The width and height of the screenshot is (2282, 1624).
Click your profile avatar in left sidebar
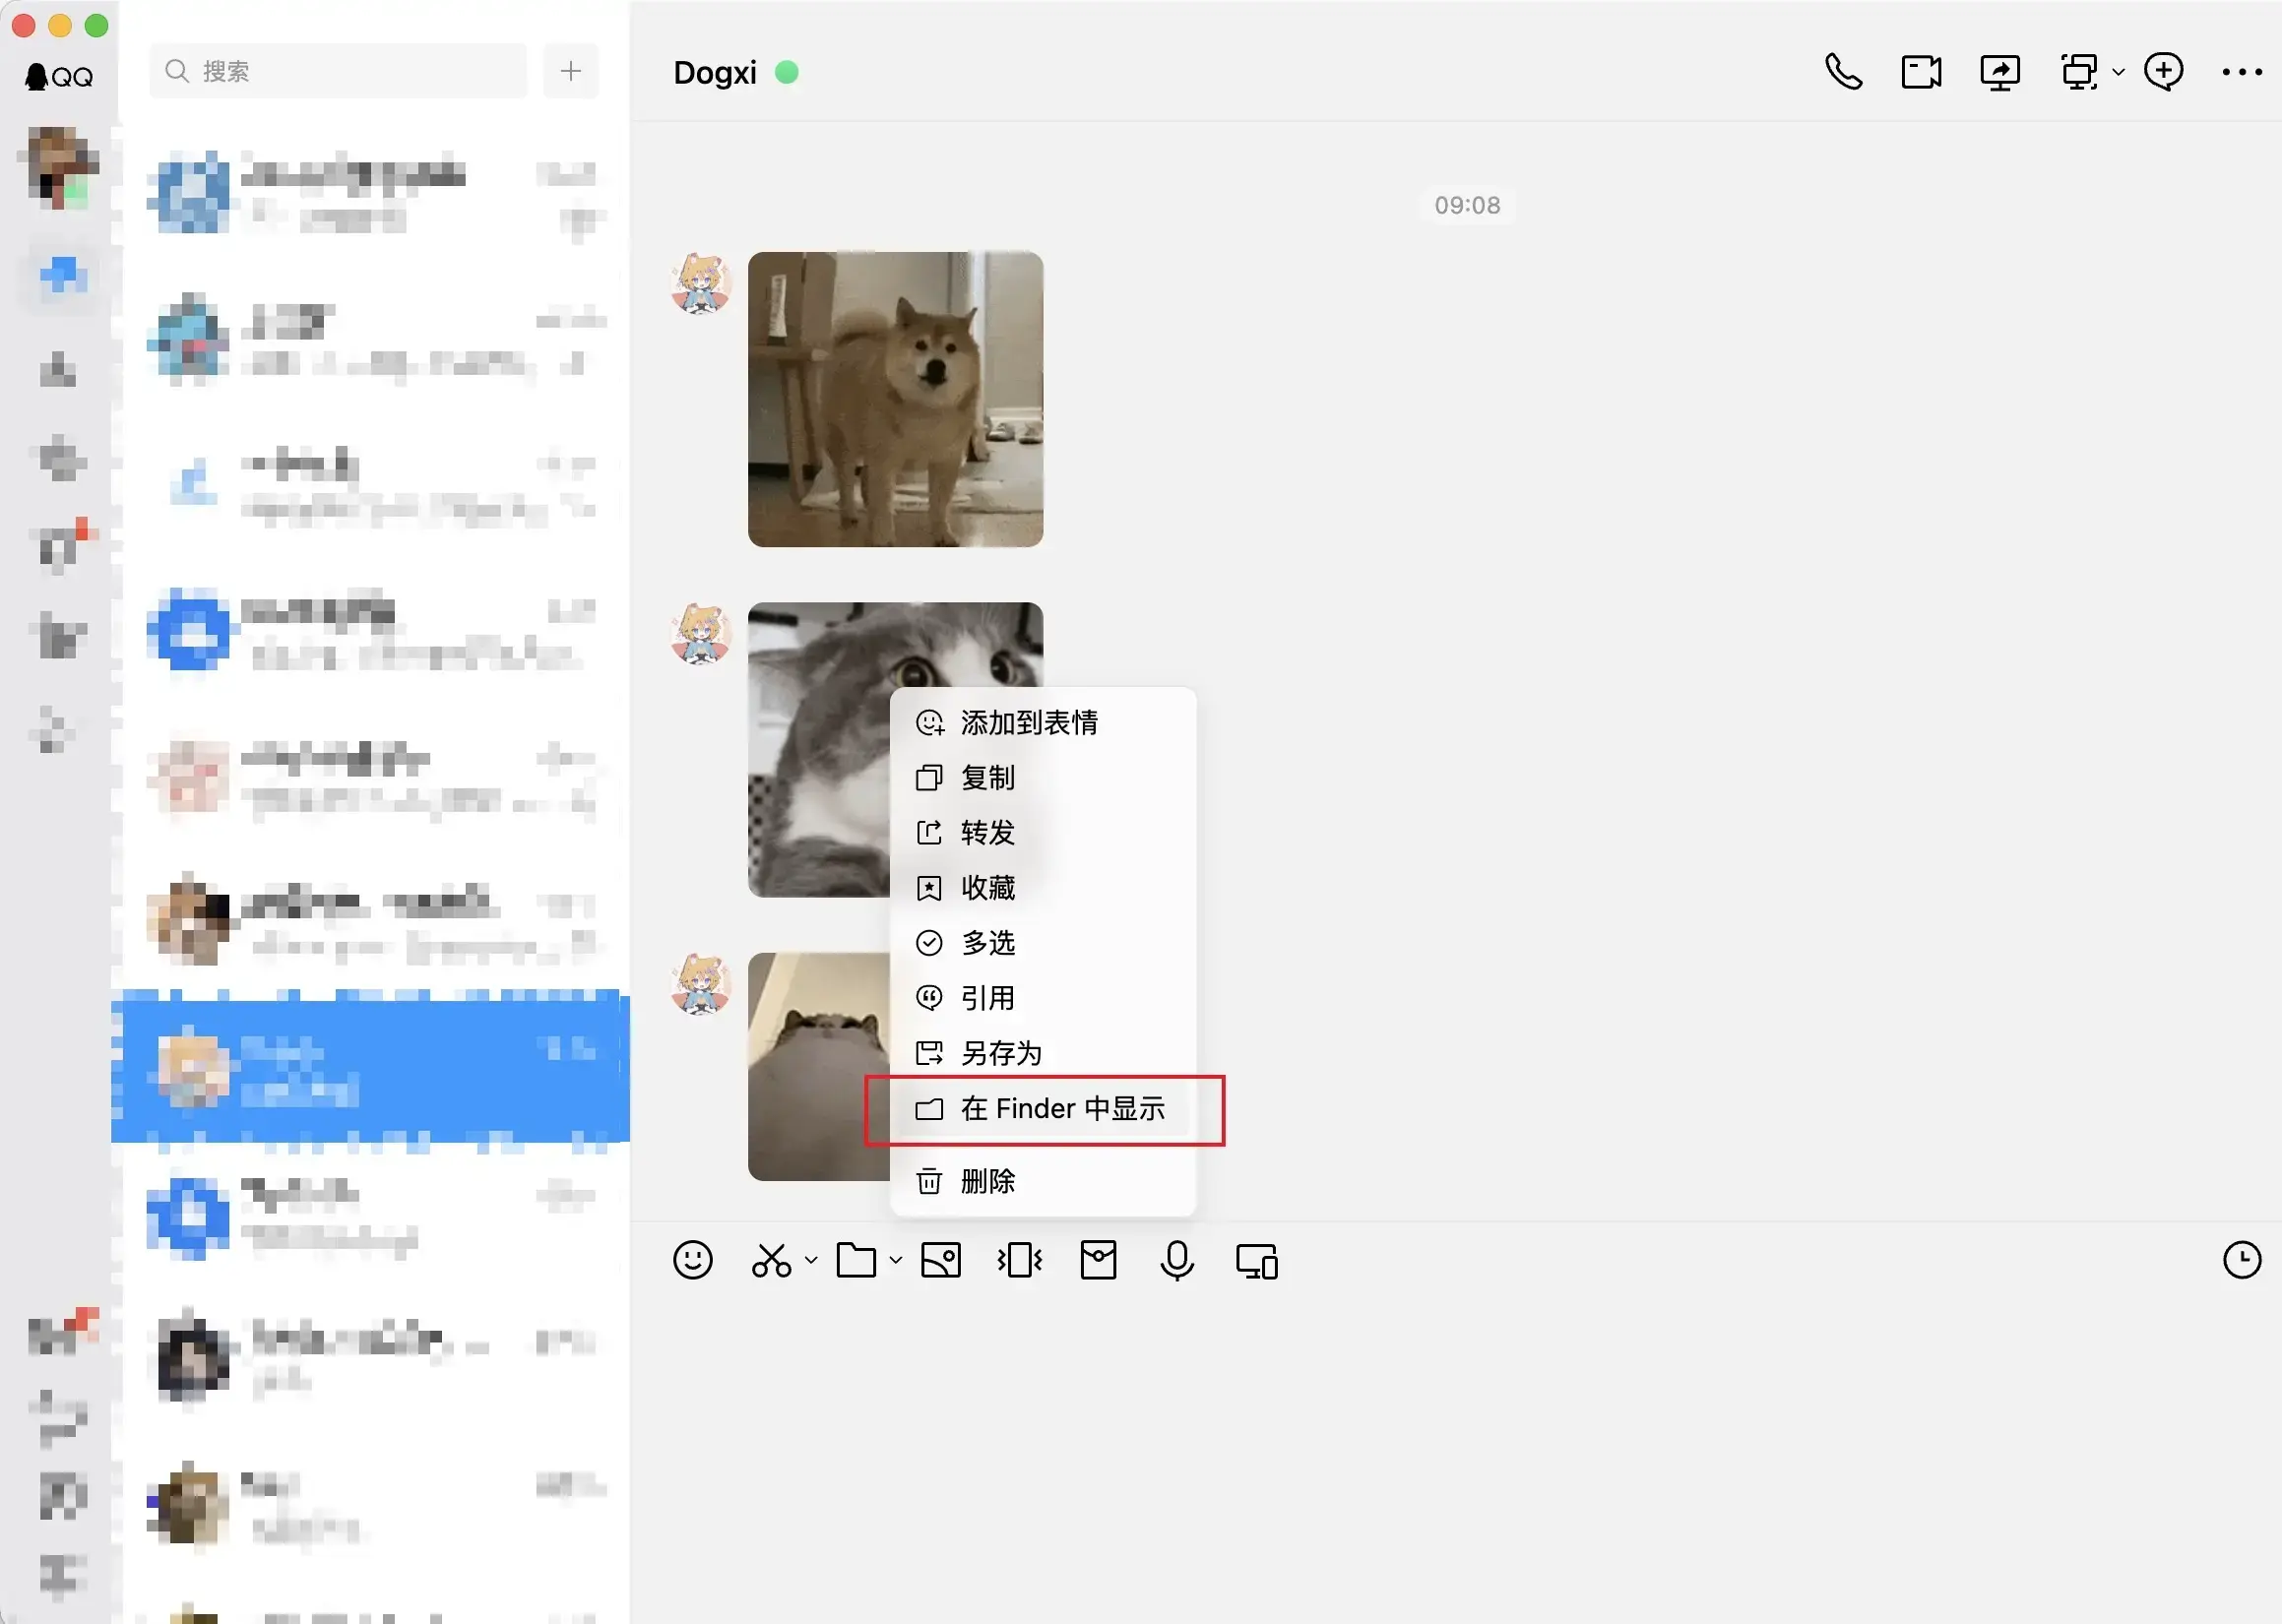tap(58, 167)
